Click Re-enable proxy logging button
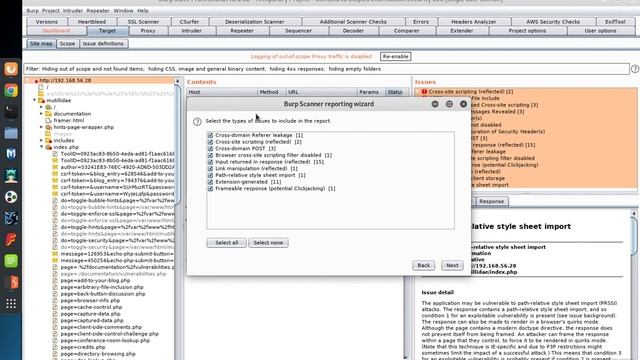Viewport: 640px width, 360px height. pyautogui.click(x=395, y=57)
